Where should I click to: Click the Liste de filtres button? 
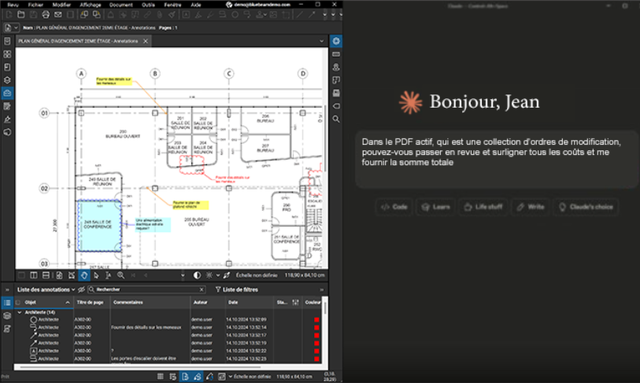coord(237,289)
